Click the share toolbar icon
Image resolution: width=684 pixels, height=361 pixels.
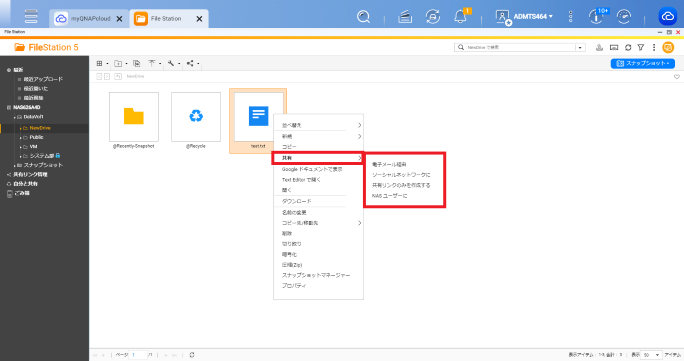click(x=190, y=64)
